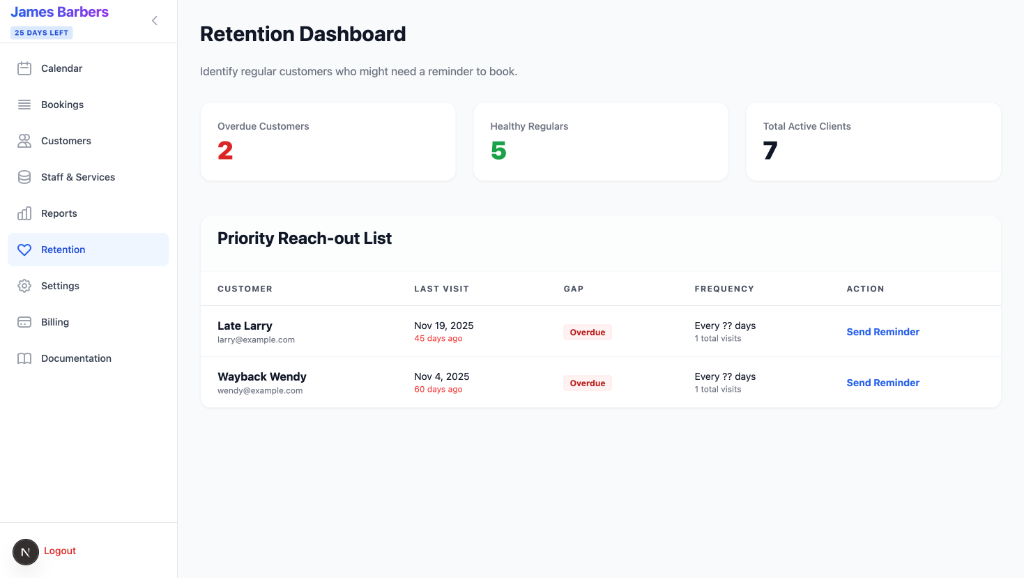The width and height of the screenshot is (1024, 578).
Task: Select the Staff & Services icon
Action: [x=24, y=177]
